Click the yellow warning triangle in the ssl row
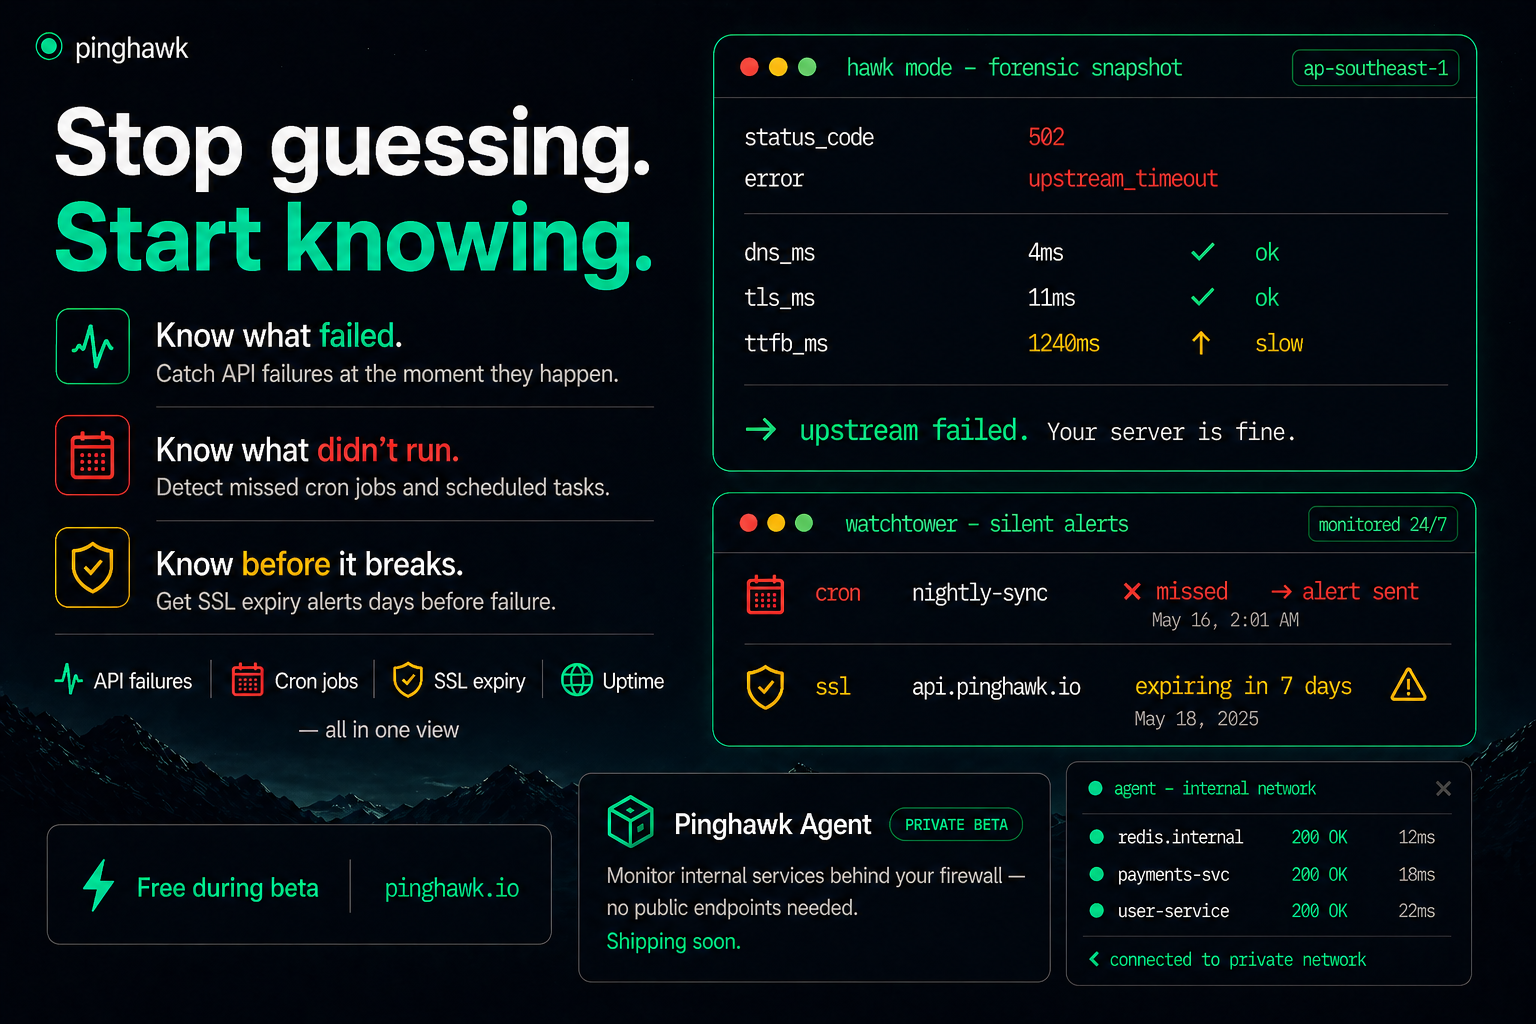 coord(1408,685)
